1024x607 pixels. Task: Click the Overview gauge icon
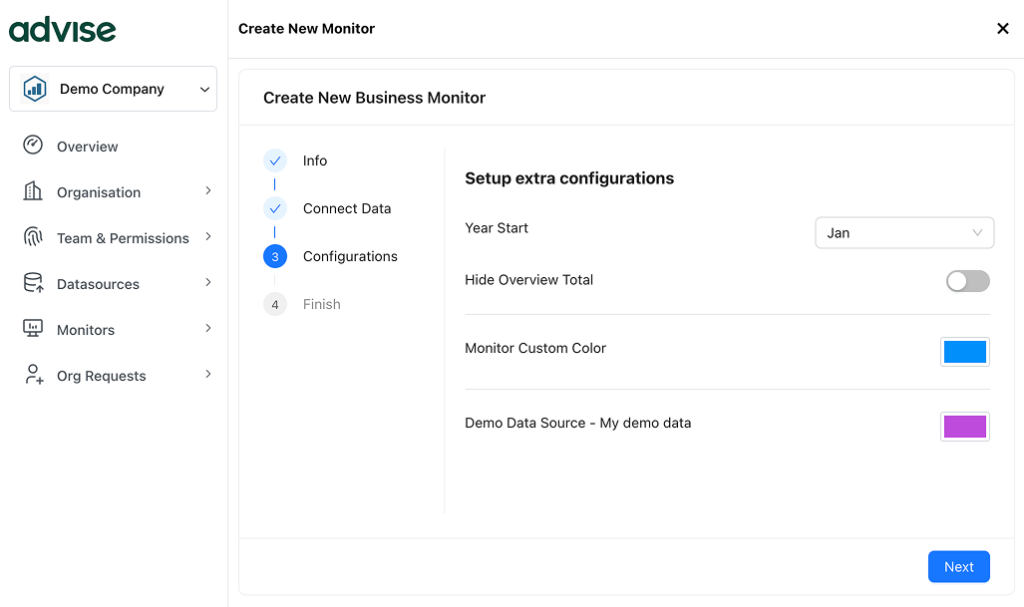(33, 146)
